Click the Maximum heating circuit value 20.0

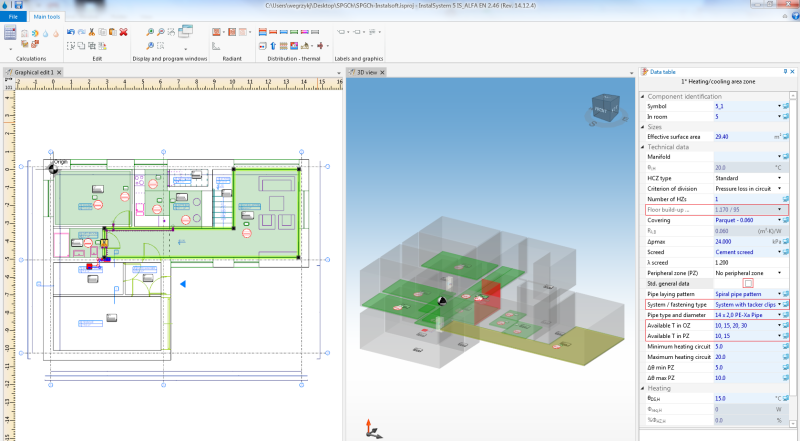point(748,357)
